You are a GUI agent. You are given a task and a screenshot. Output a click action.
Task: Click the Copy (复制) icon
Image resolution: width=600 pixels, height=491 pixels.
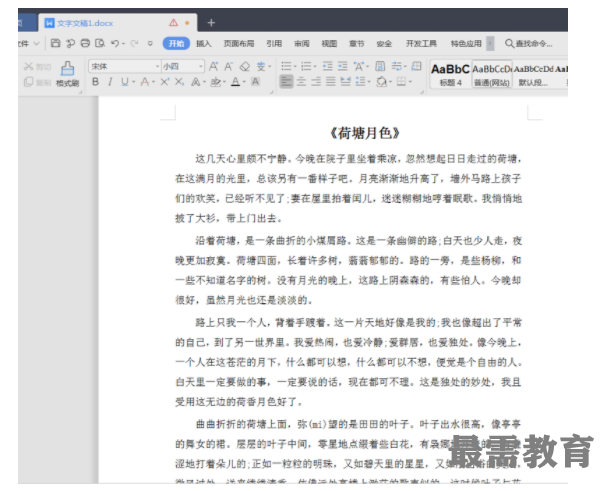tap(29, 82)
